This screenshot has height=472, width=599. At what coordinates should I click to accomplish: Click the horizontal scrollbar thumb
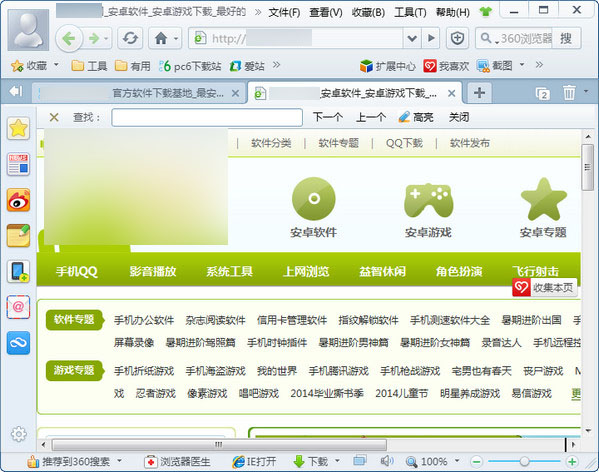(x=219, y=445)
